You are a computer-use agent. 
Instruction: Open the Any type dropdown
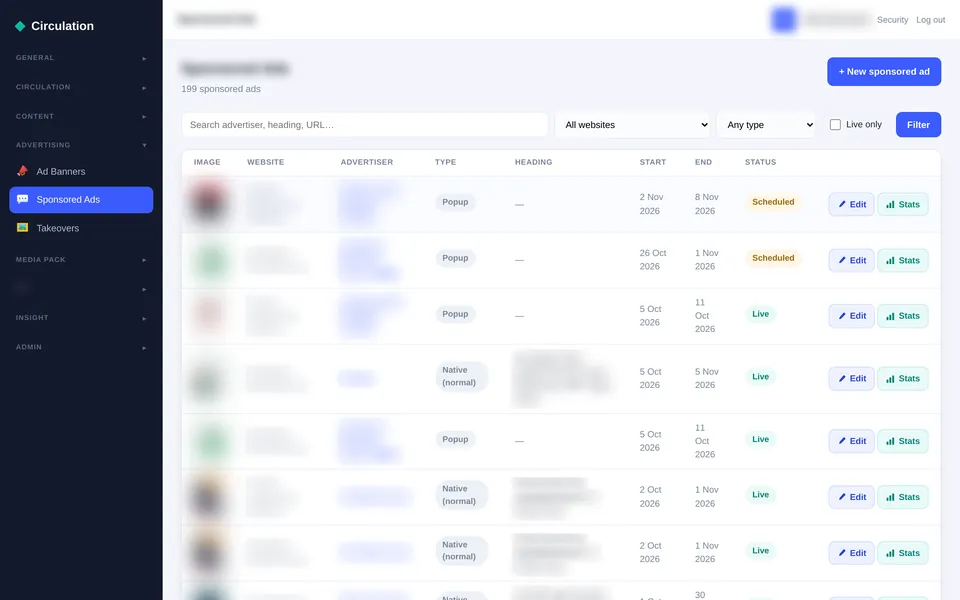coord(766,125)
